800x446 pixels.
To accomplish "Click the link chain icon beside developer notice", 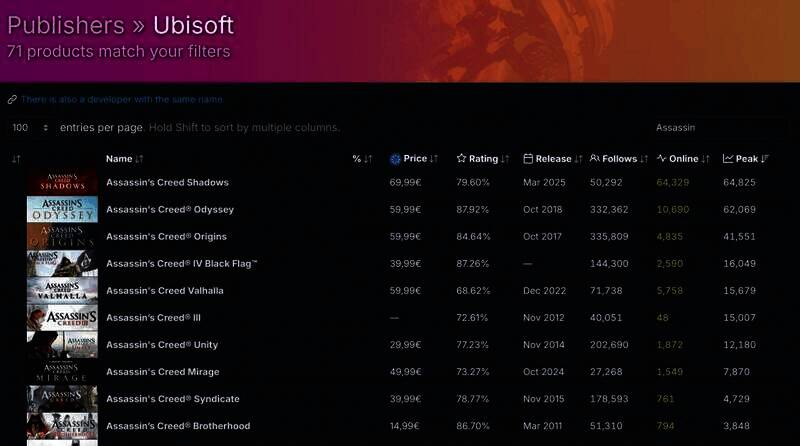I will 12,100.
